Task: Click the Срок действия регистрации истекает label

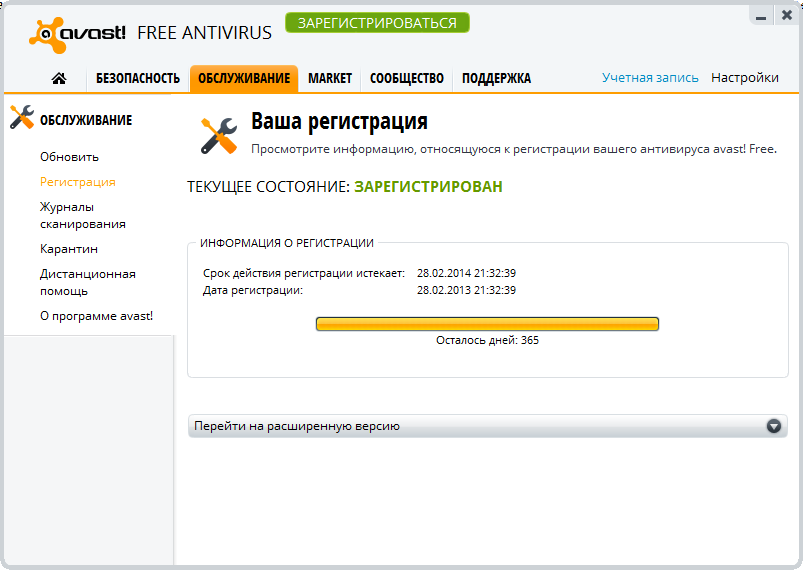Action: [304, 273]
